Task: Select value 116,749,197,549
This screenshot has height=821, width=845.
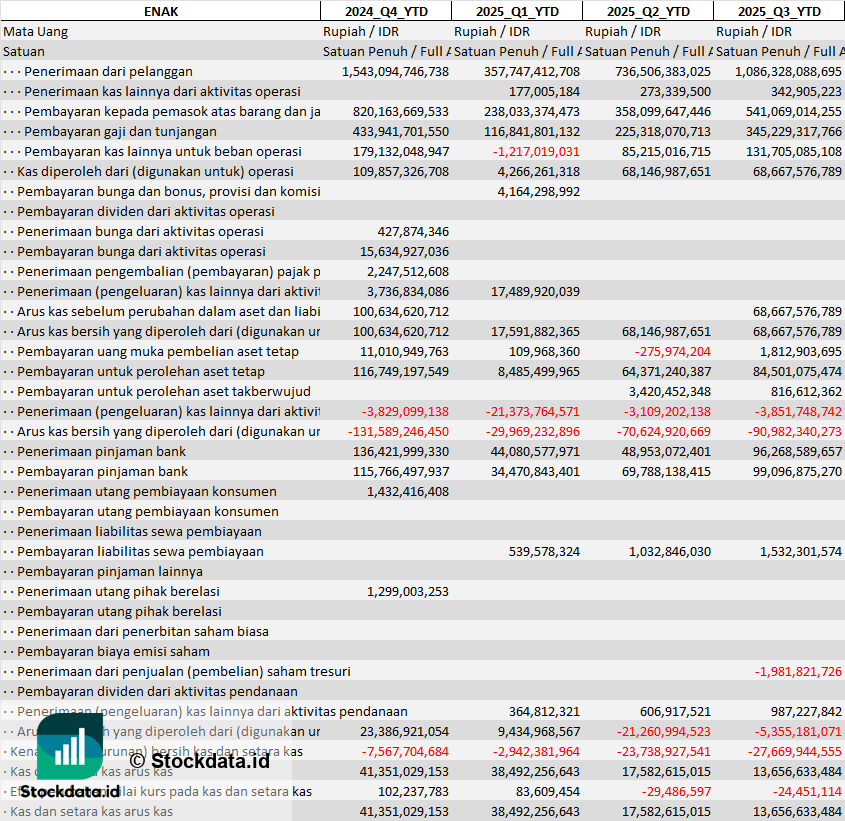Action: pyautogui.click(x=401, y=371)
